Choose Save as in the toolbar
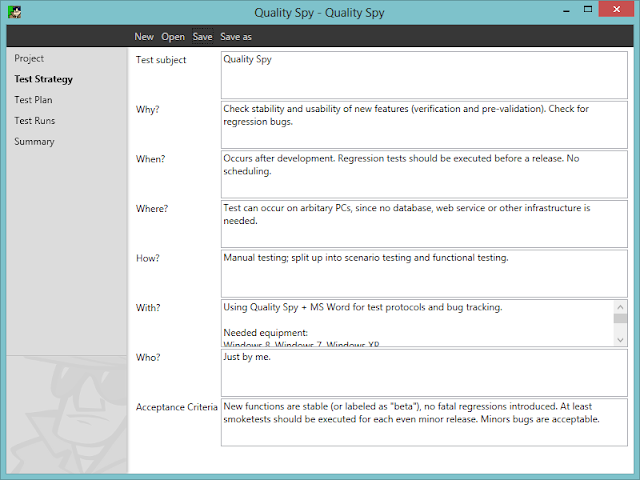Screen dimensions: 640x480 (236, 37)
